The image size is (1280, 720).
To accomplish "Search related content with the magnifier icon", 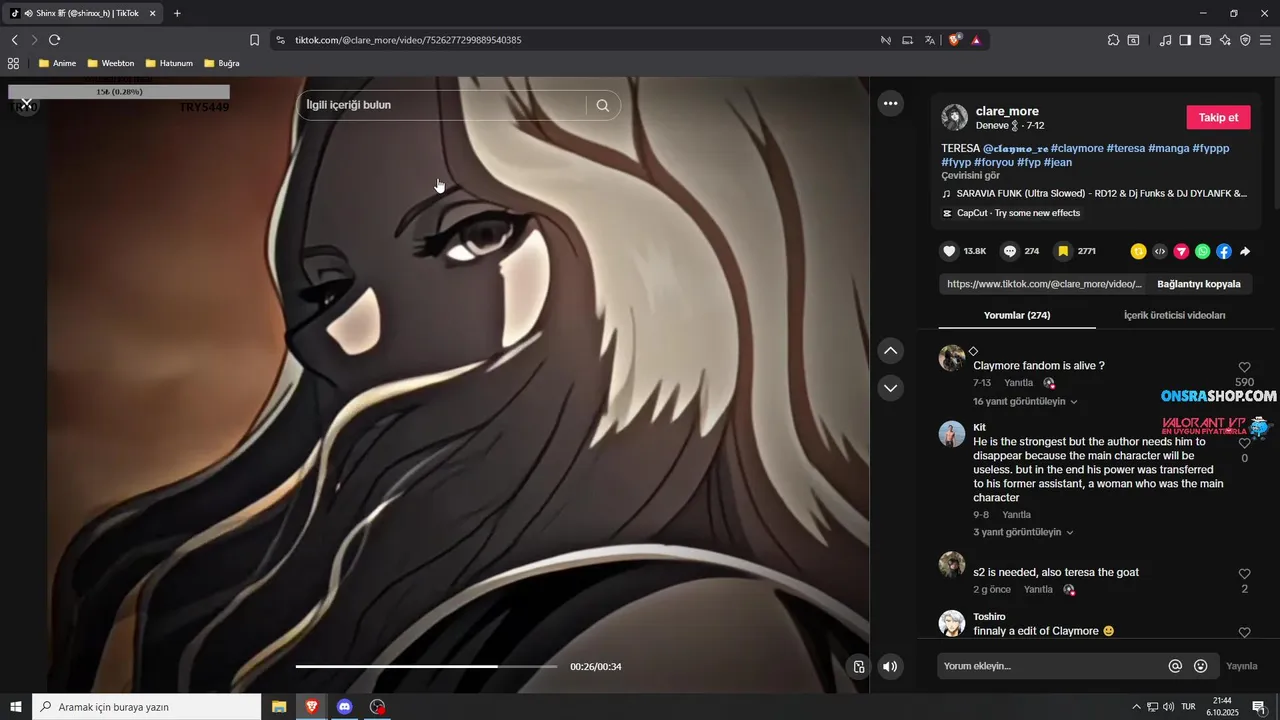I will coord(603,105).
